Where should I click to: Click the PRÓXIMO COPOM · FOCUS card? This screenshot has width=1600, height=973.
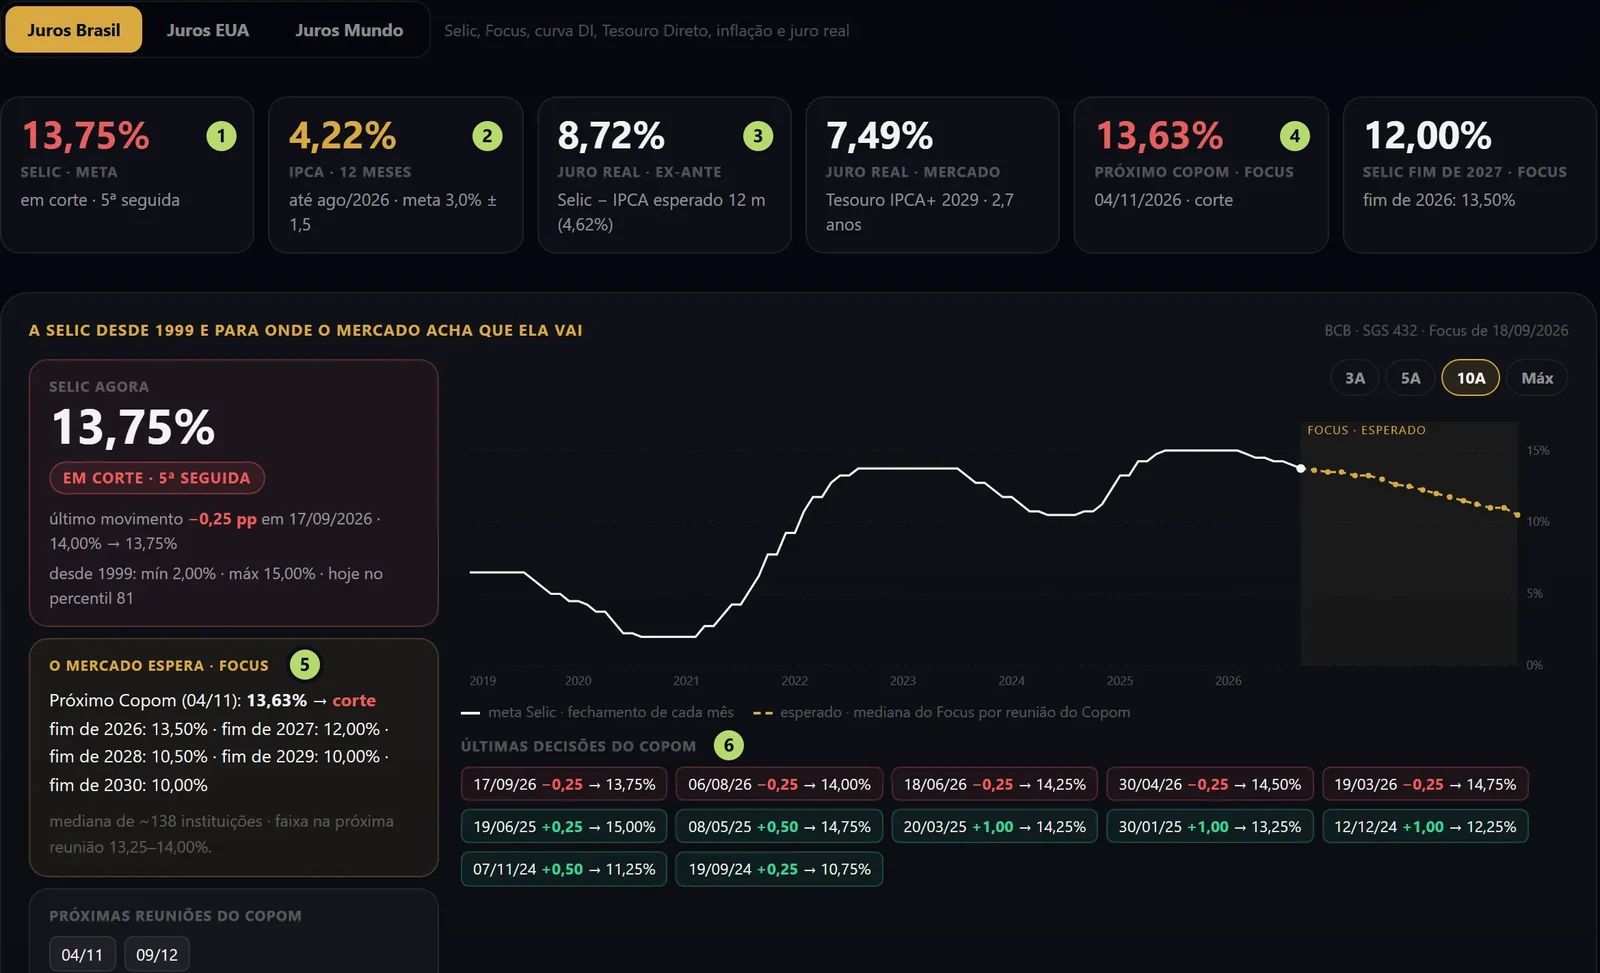[x=1201, y=175]
